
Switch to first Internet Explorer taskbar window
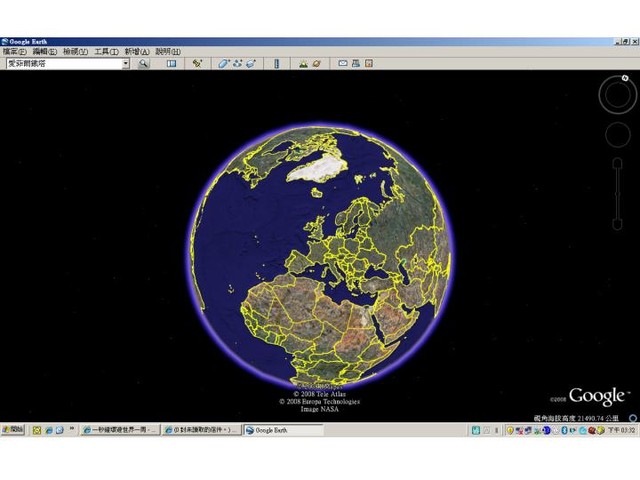click(x=120, y=430)
